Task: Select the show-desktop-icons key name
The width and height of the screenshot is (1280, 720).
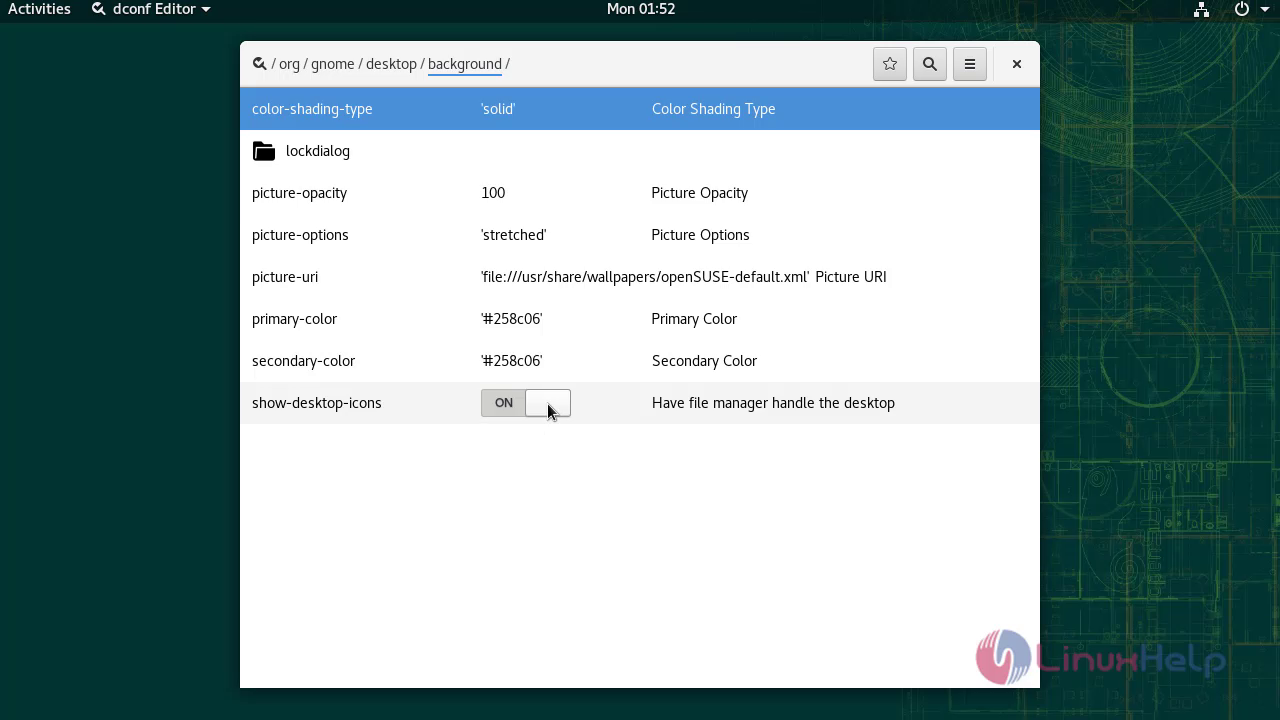Action: click(317, 403)
